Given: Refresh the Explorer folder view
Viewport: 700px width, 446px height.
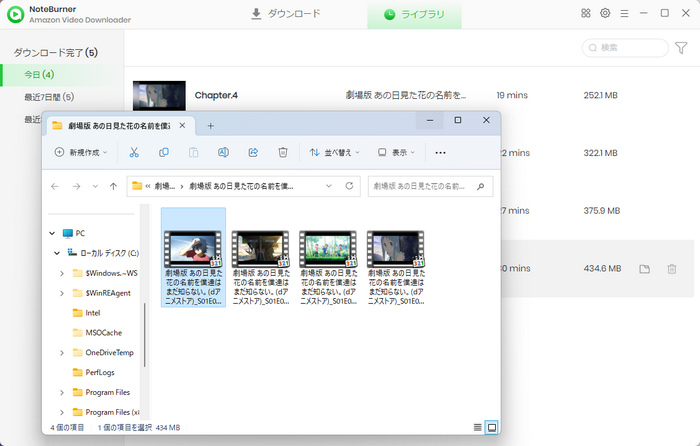Looking at the screenshot, I should pyautogui.click(x=349, y=186).
